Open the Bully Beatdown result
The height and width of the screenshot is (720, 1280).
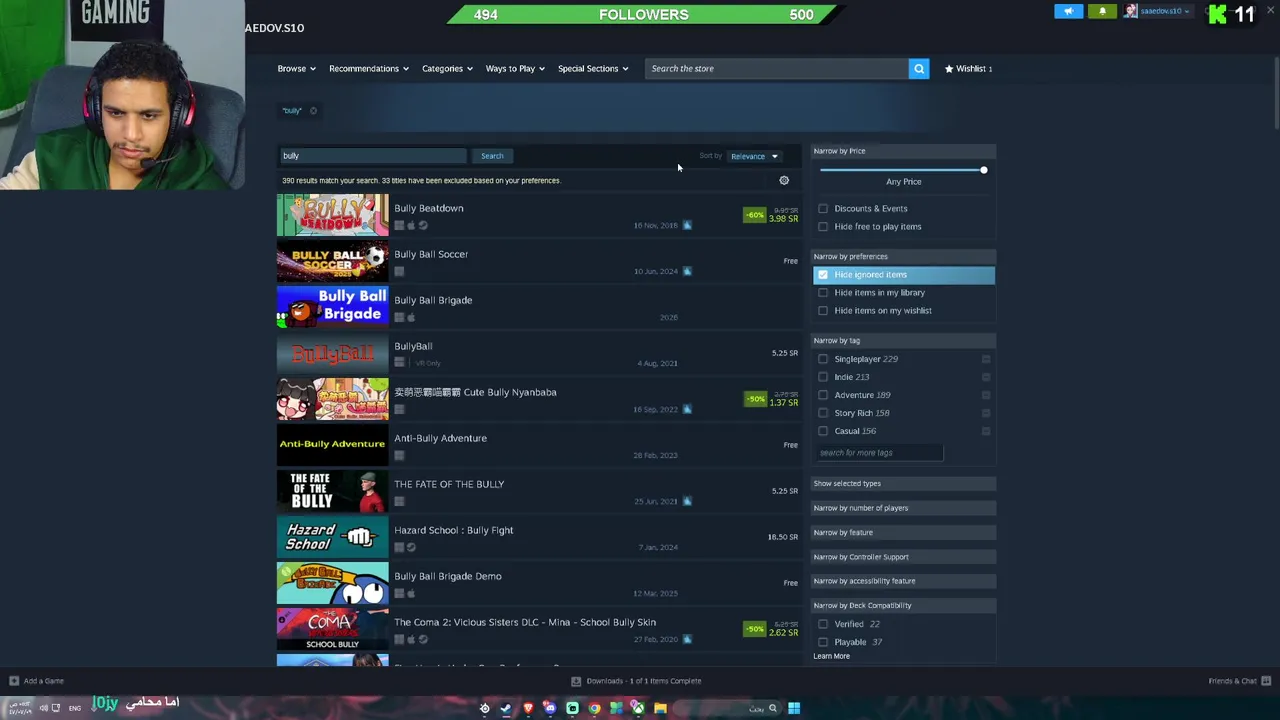pos(540,215)
